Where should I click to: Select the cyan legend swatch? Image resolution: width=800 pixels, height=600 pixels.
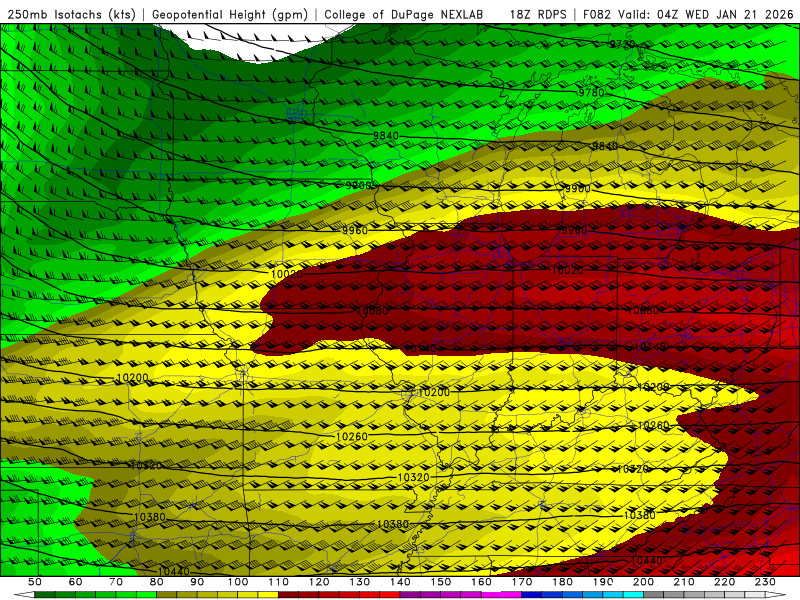tap(633, 595)
